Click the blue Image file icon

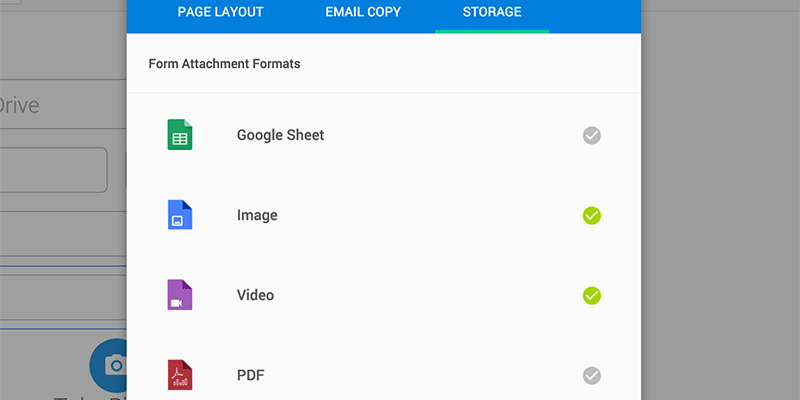point(180,215)
